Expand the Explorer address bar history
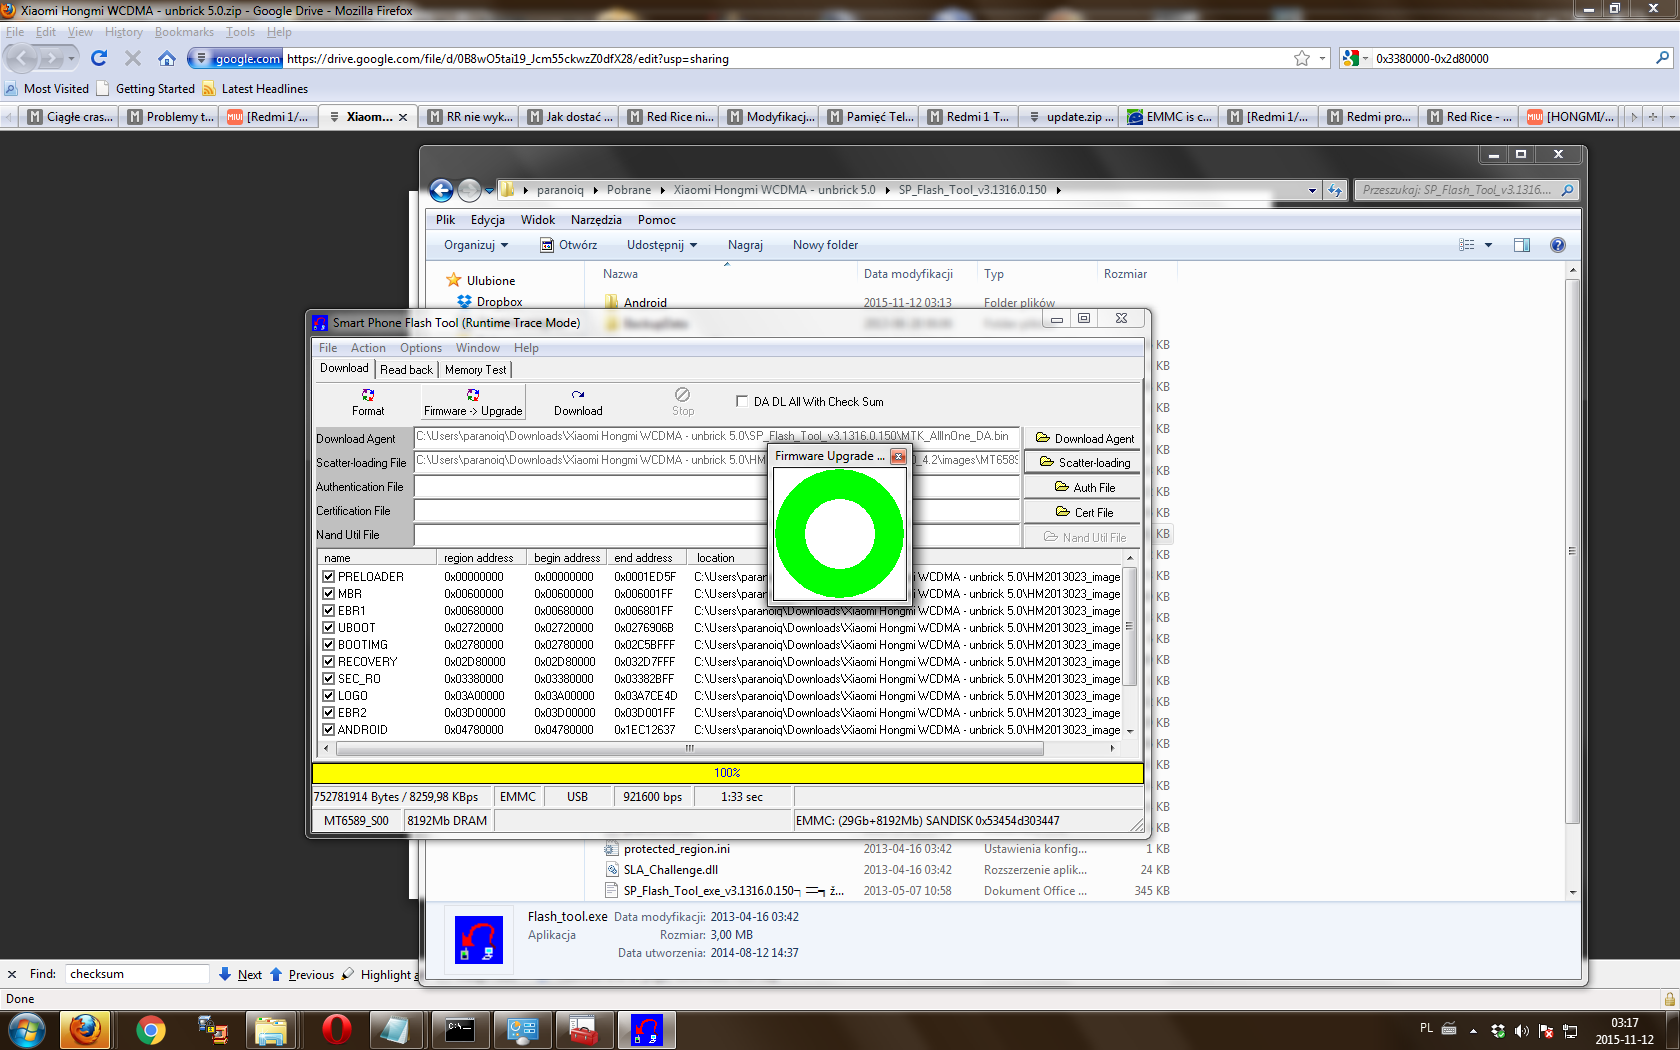1680x1050 pixels. coord(1312,190)
